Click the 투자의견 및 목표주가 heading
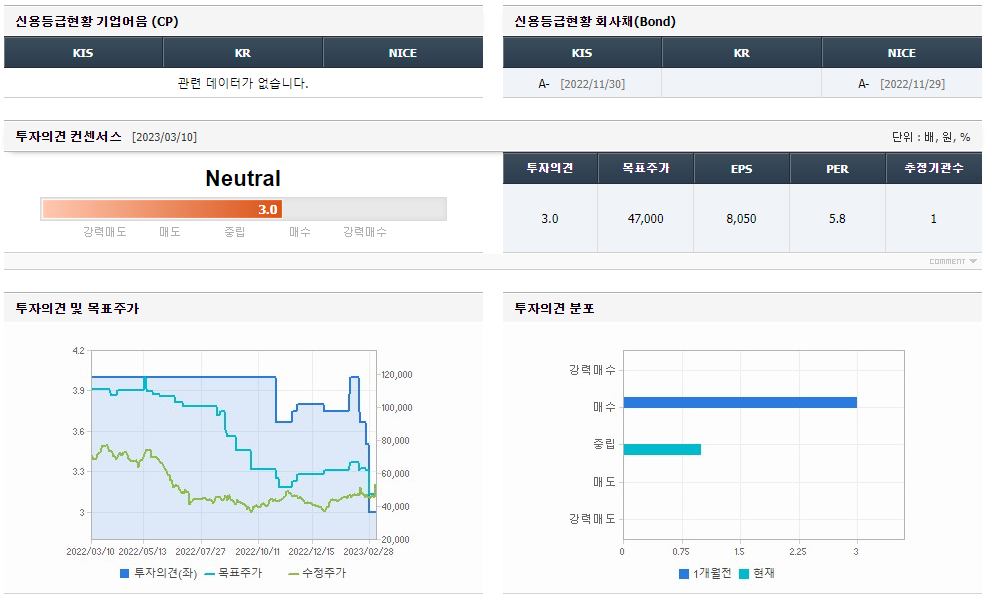 click(x=77, y=308)
